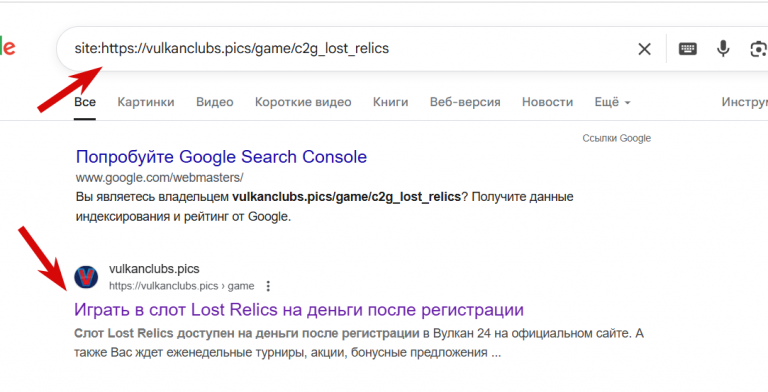Screen dimensions: 768x392
Task: Start voice search with the microphone icon
Action: click(x=723, y=49)
